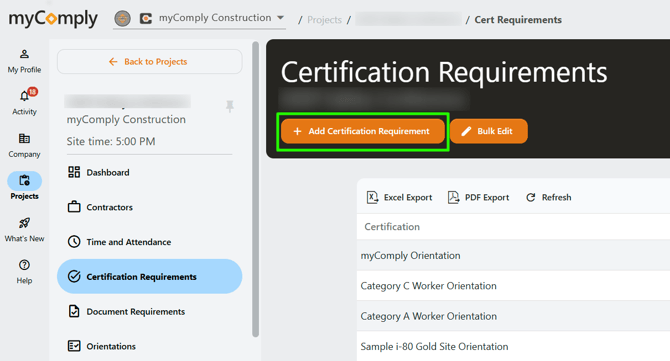This screenshot has height=361, width=670.
Task: Open Time and Attendance menu item
Action: (x=150, y=242)
